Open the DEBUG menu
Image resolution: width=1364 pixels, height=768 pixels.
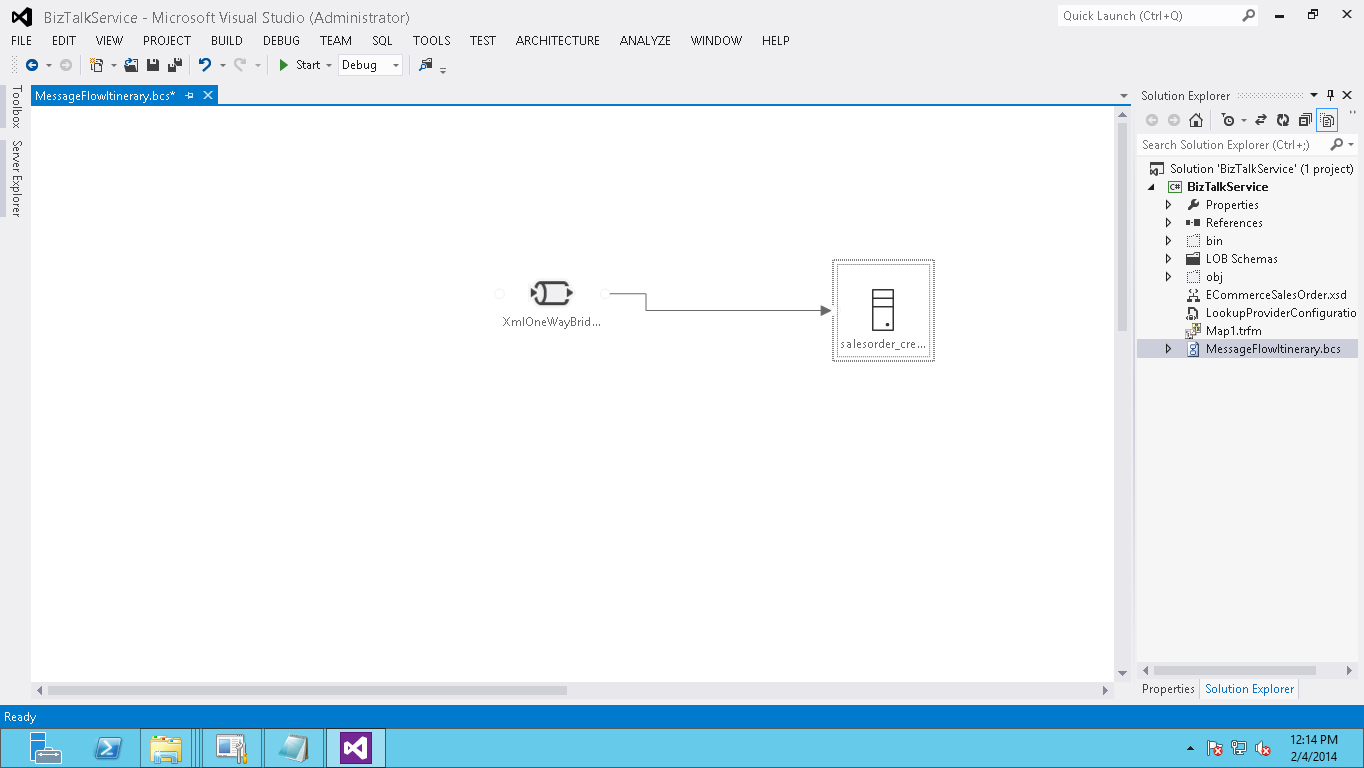pos(282,41)
